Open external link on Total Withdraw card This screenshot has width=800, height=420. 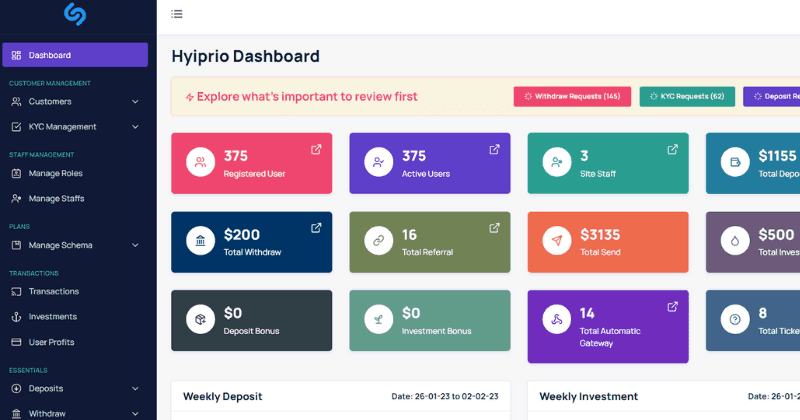(x=316, y=228)
